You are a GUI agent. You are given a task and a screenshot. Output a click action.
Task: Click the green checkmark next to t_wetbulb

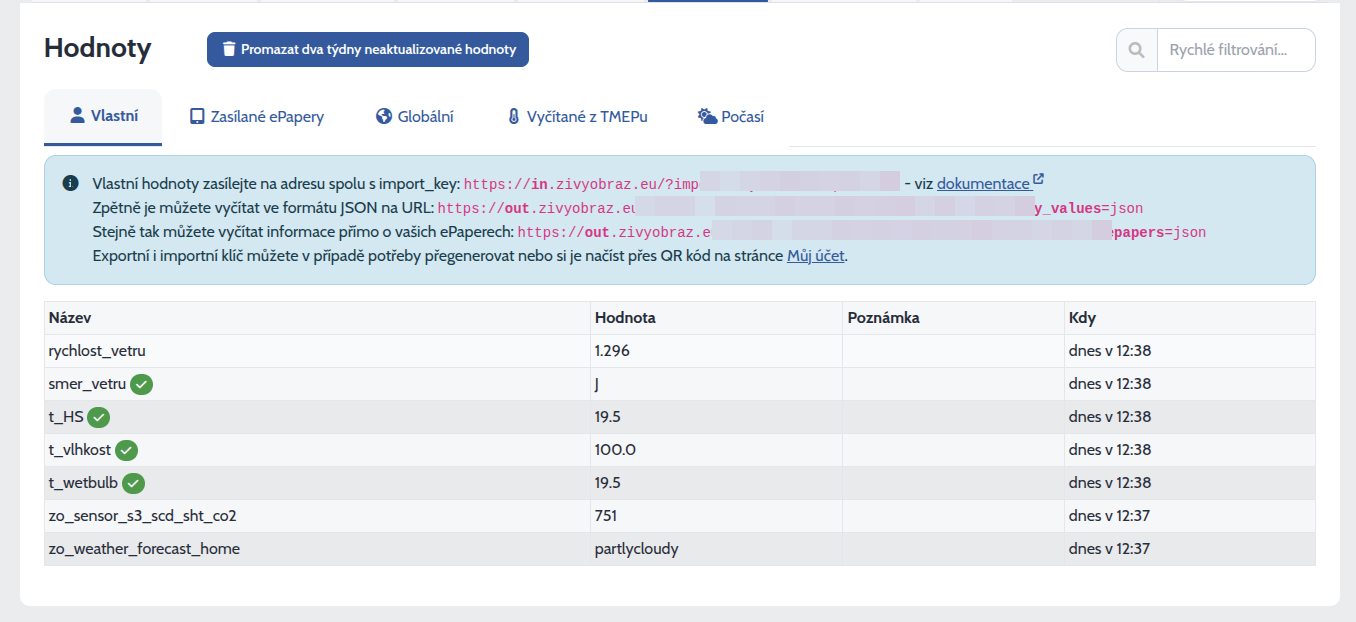(133, 483)
